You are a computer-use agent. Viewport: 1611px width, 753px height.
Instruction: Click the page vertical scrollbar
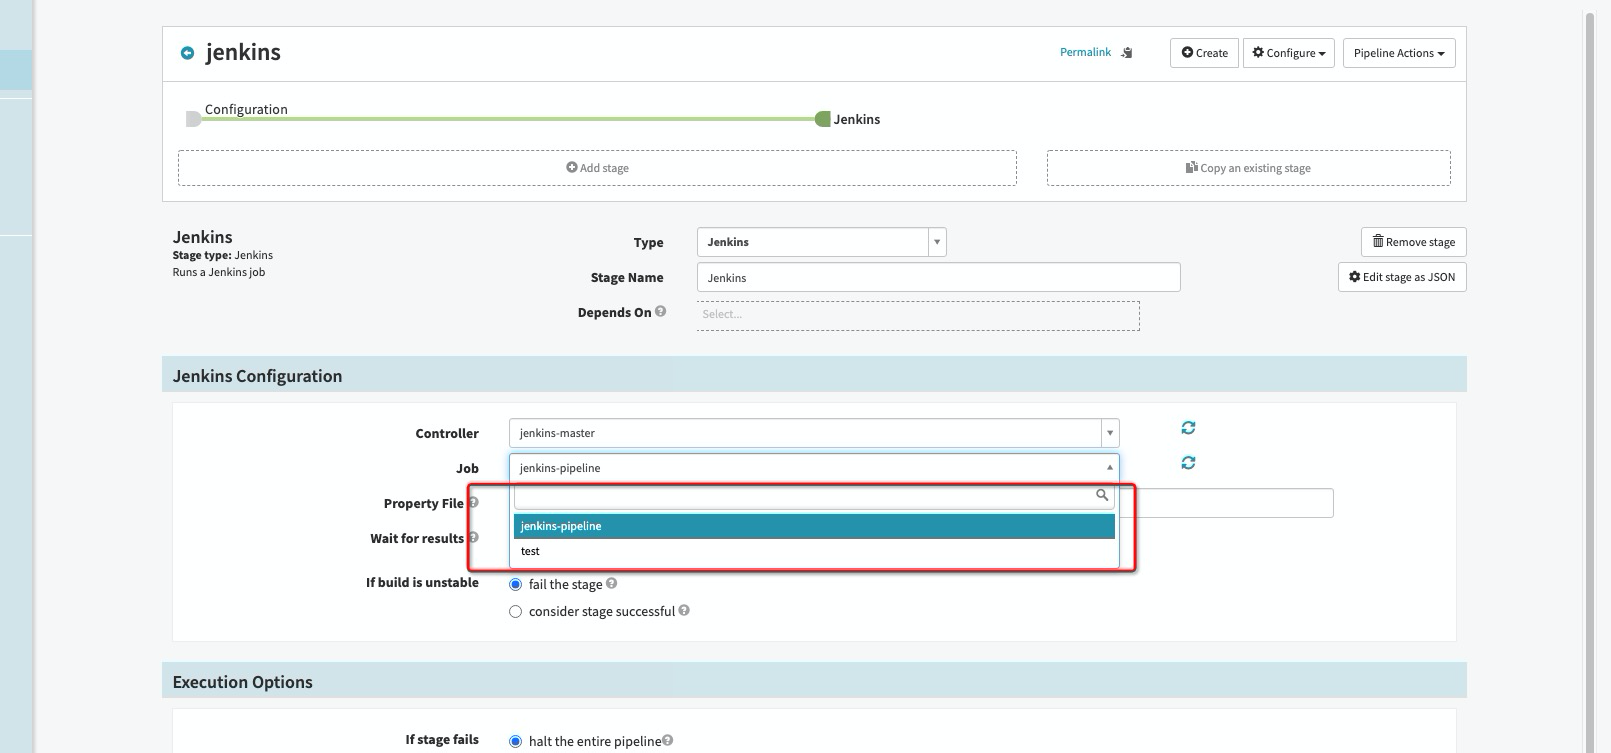point(1590,380)
